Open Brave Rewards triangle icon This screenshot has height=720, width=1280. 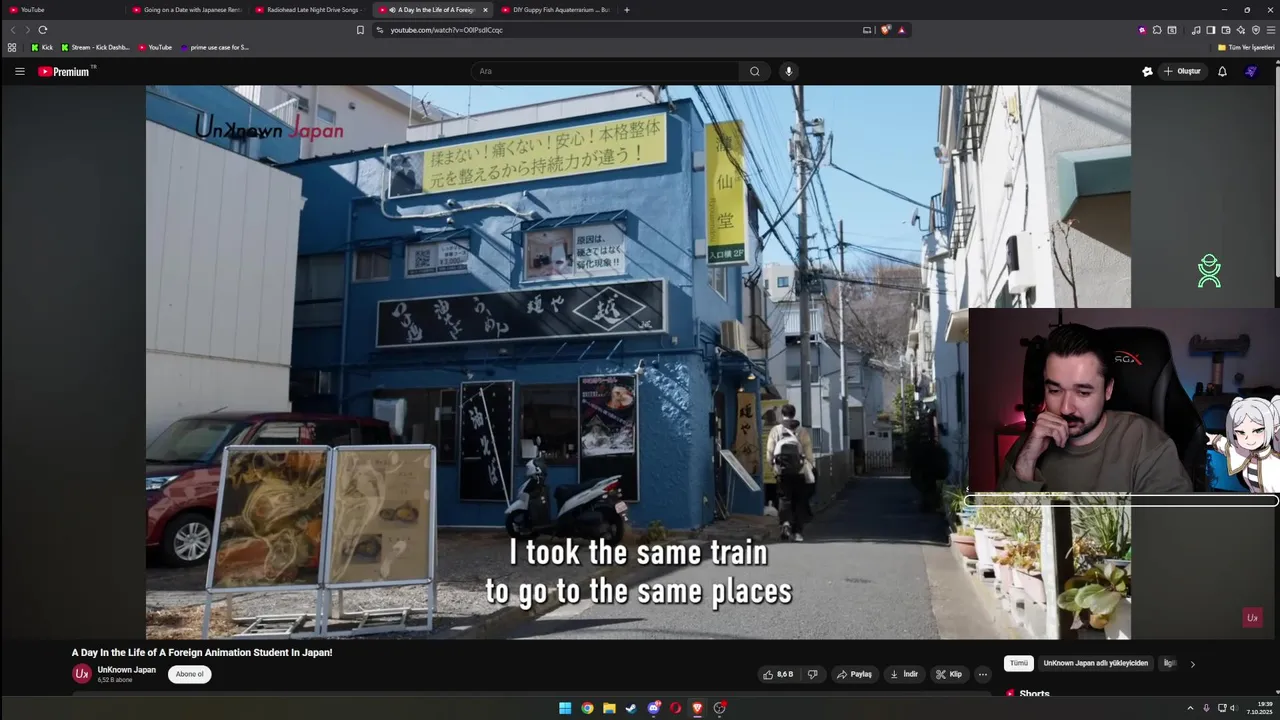click(901, 30)
